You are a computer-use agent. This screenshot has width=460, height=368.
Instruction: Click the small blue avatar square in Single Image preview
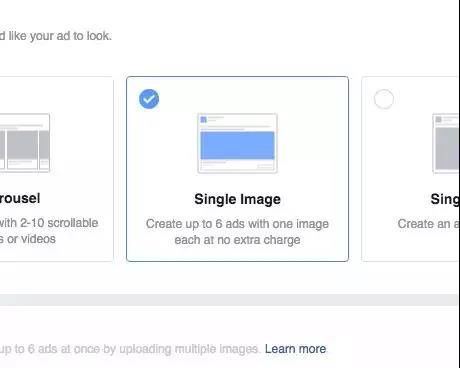pyautogui.click(x=203, y=119)
